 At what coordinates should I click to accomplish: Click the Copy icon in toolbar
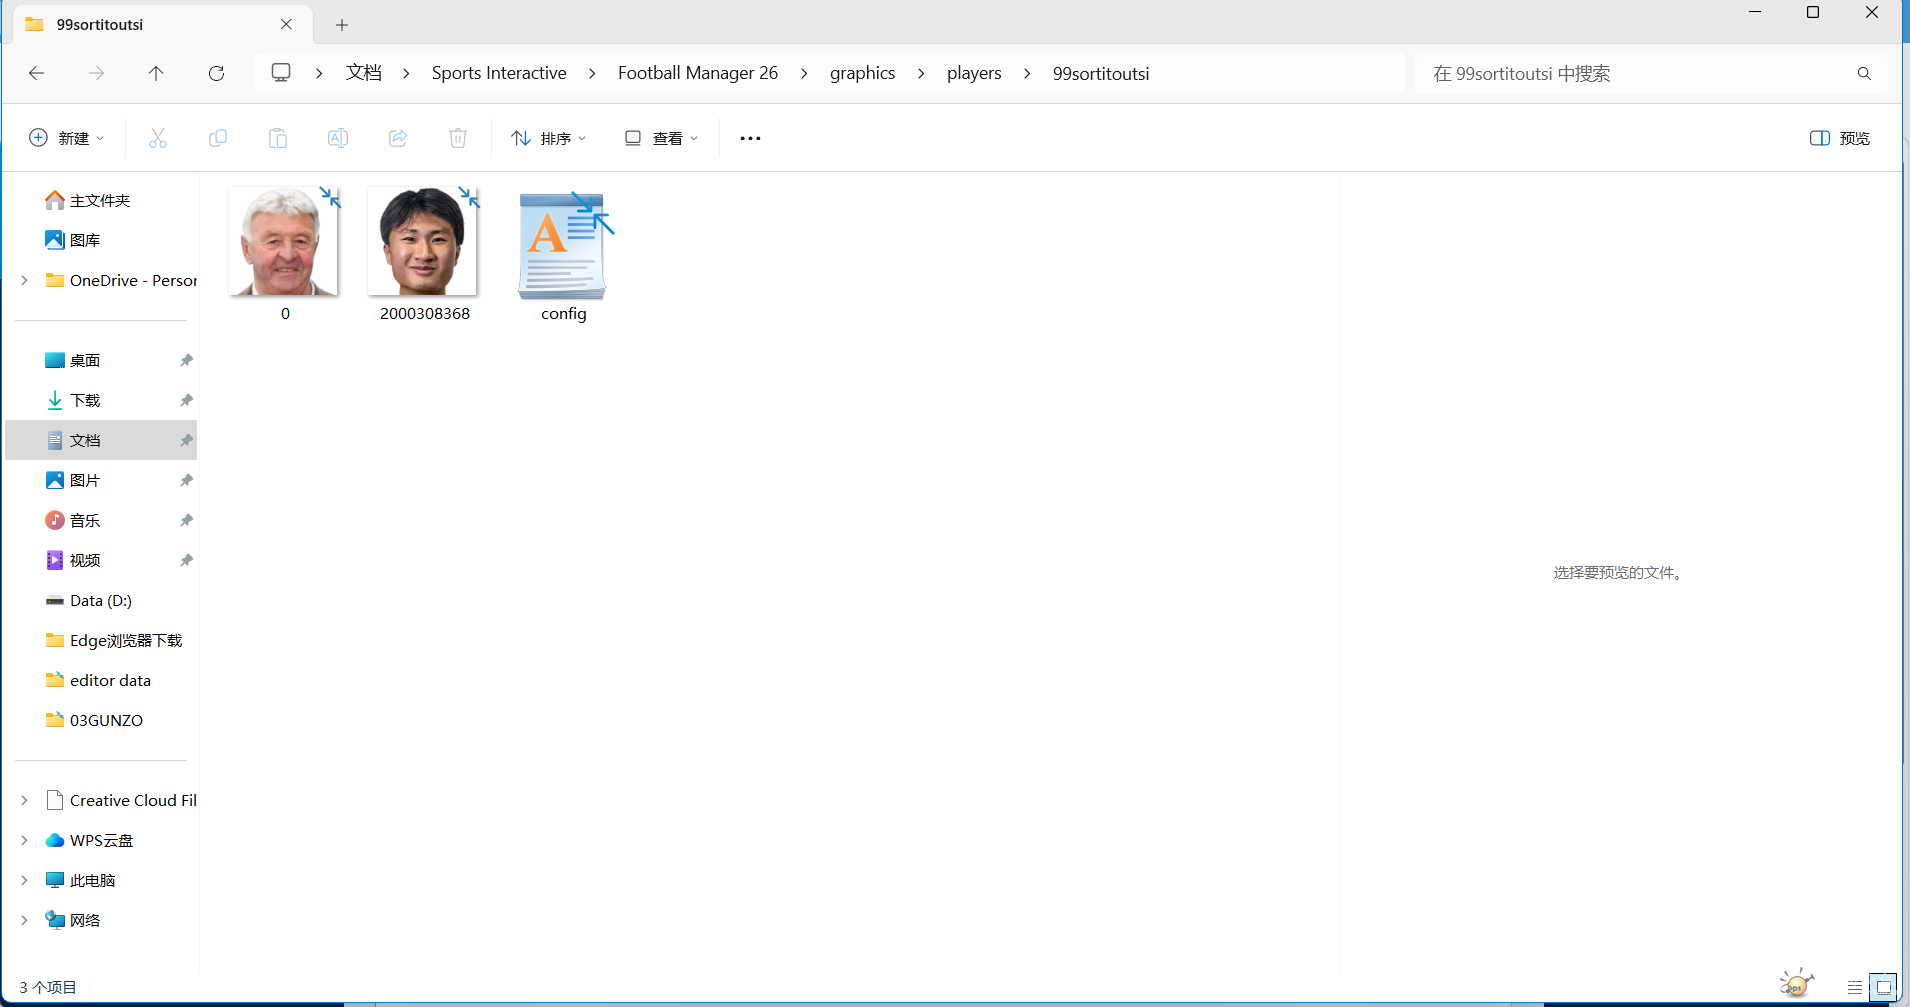pos(218,138)
